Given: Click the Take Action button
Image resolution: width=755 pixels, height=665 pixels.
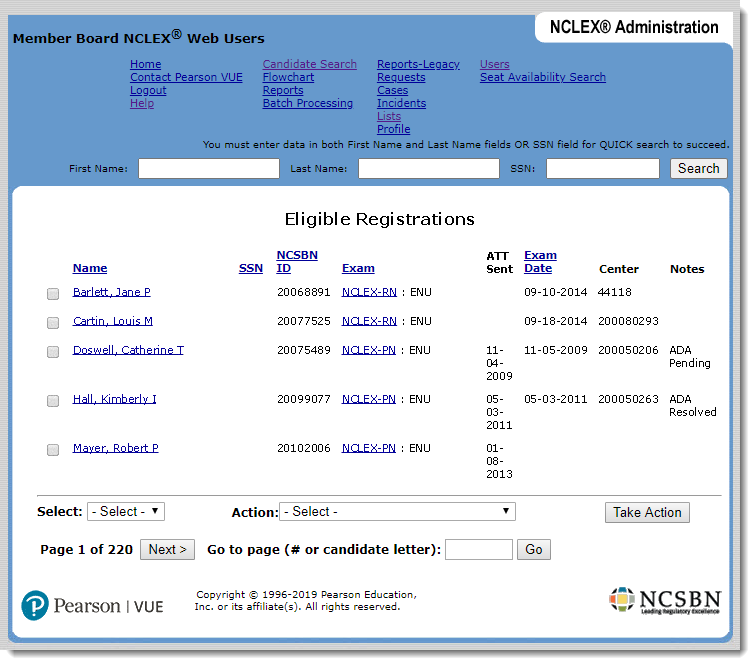Looking at the screenshot, I should [x=647, y=512].
